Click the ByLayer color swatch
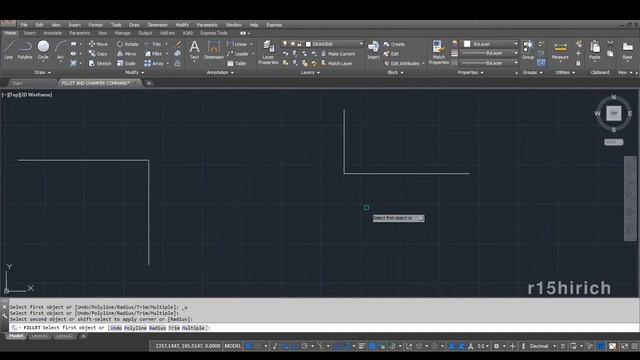Image resolution: width=640 pixels, height=360 pixels. click(467, 44)
